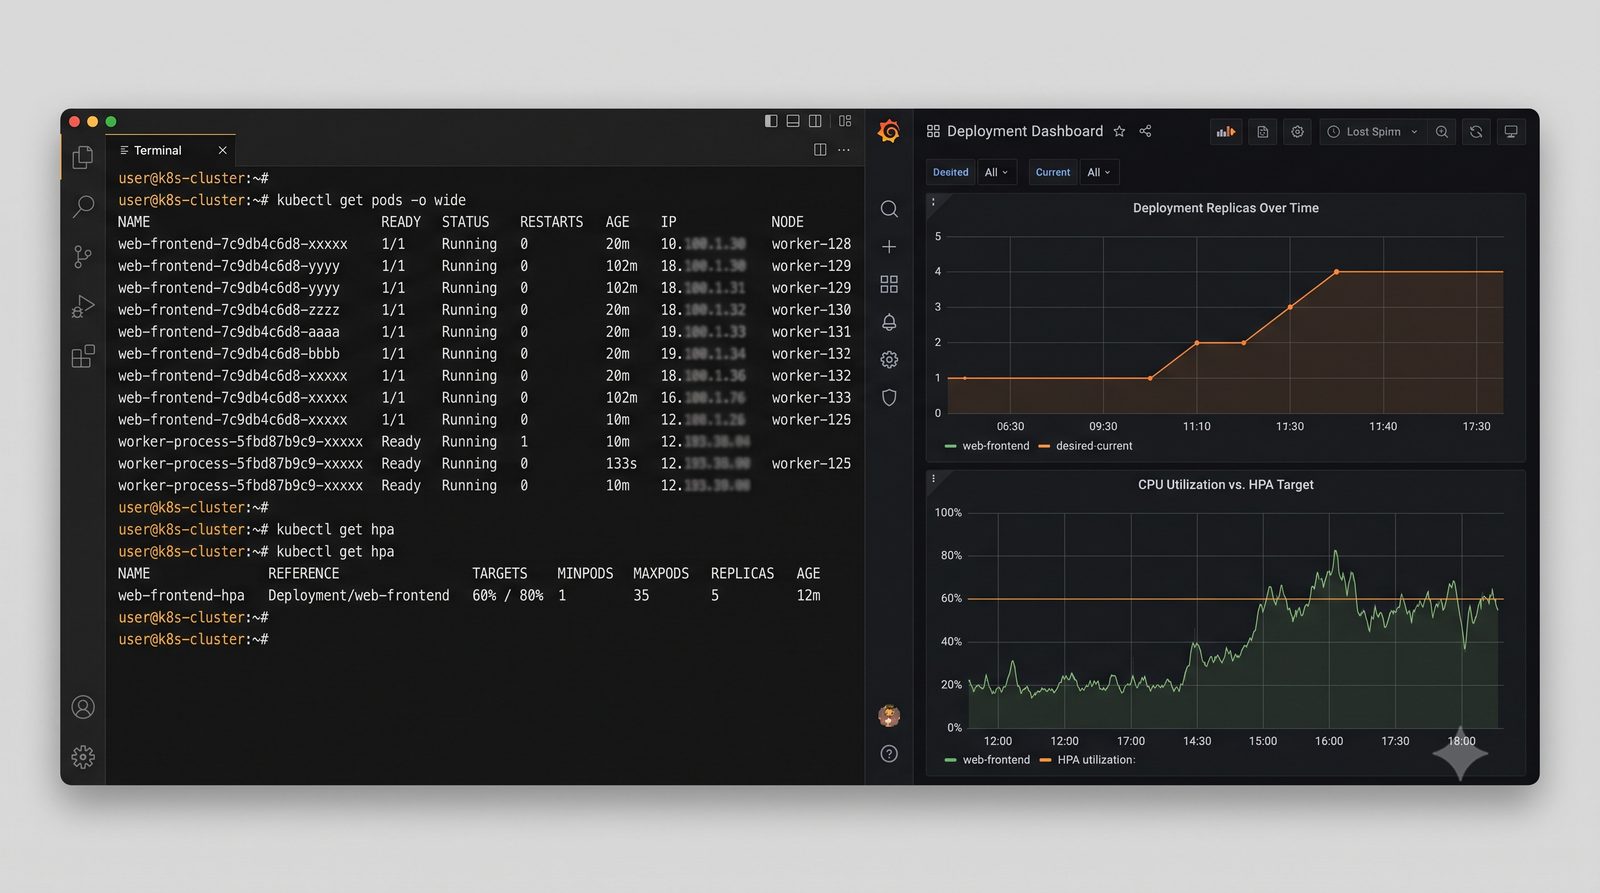This screenshot has height=893, width=1600.
Task: Open the Explorer files icon in activity bar
Action: [83, 157]
